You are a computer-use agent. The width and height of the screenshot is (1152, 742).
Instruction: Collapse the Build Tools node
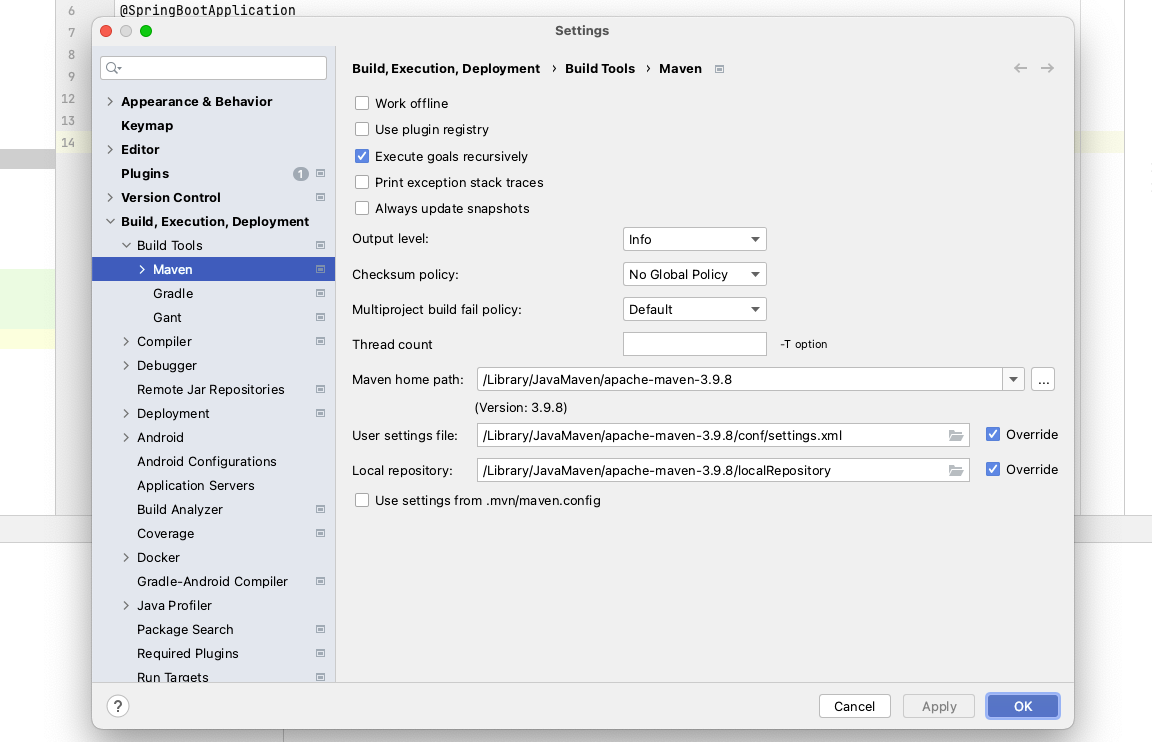pos(126,245)
